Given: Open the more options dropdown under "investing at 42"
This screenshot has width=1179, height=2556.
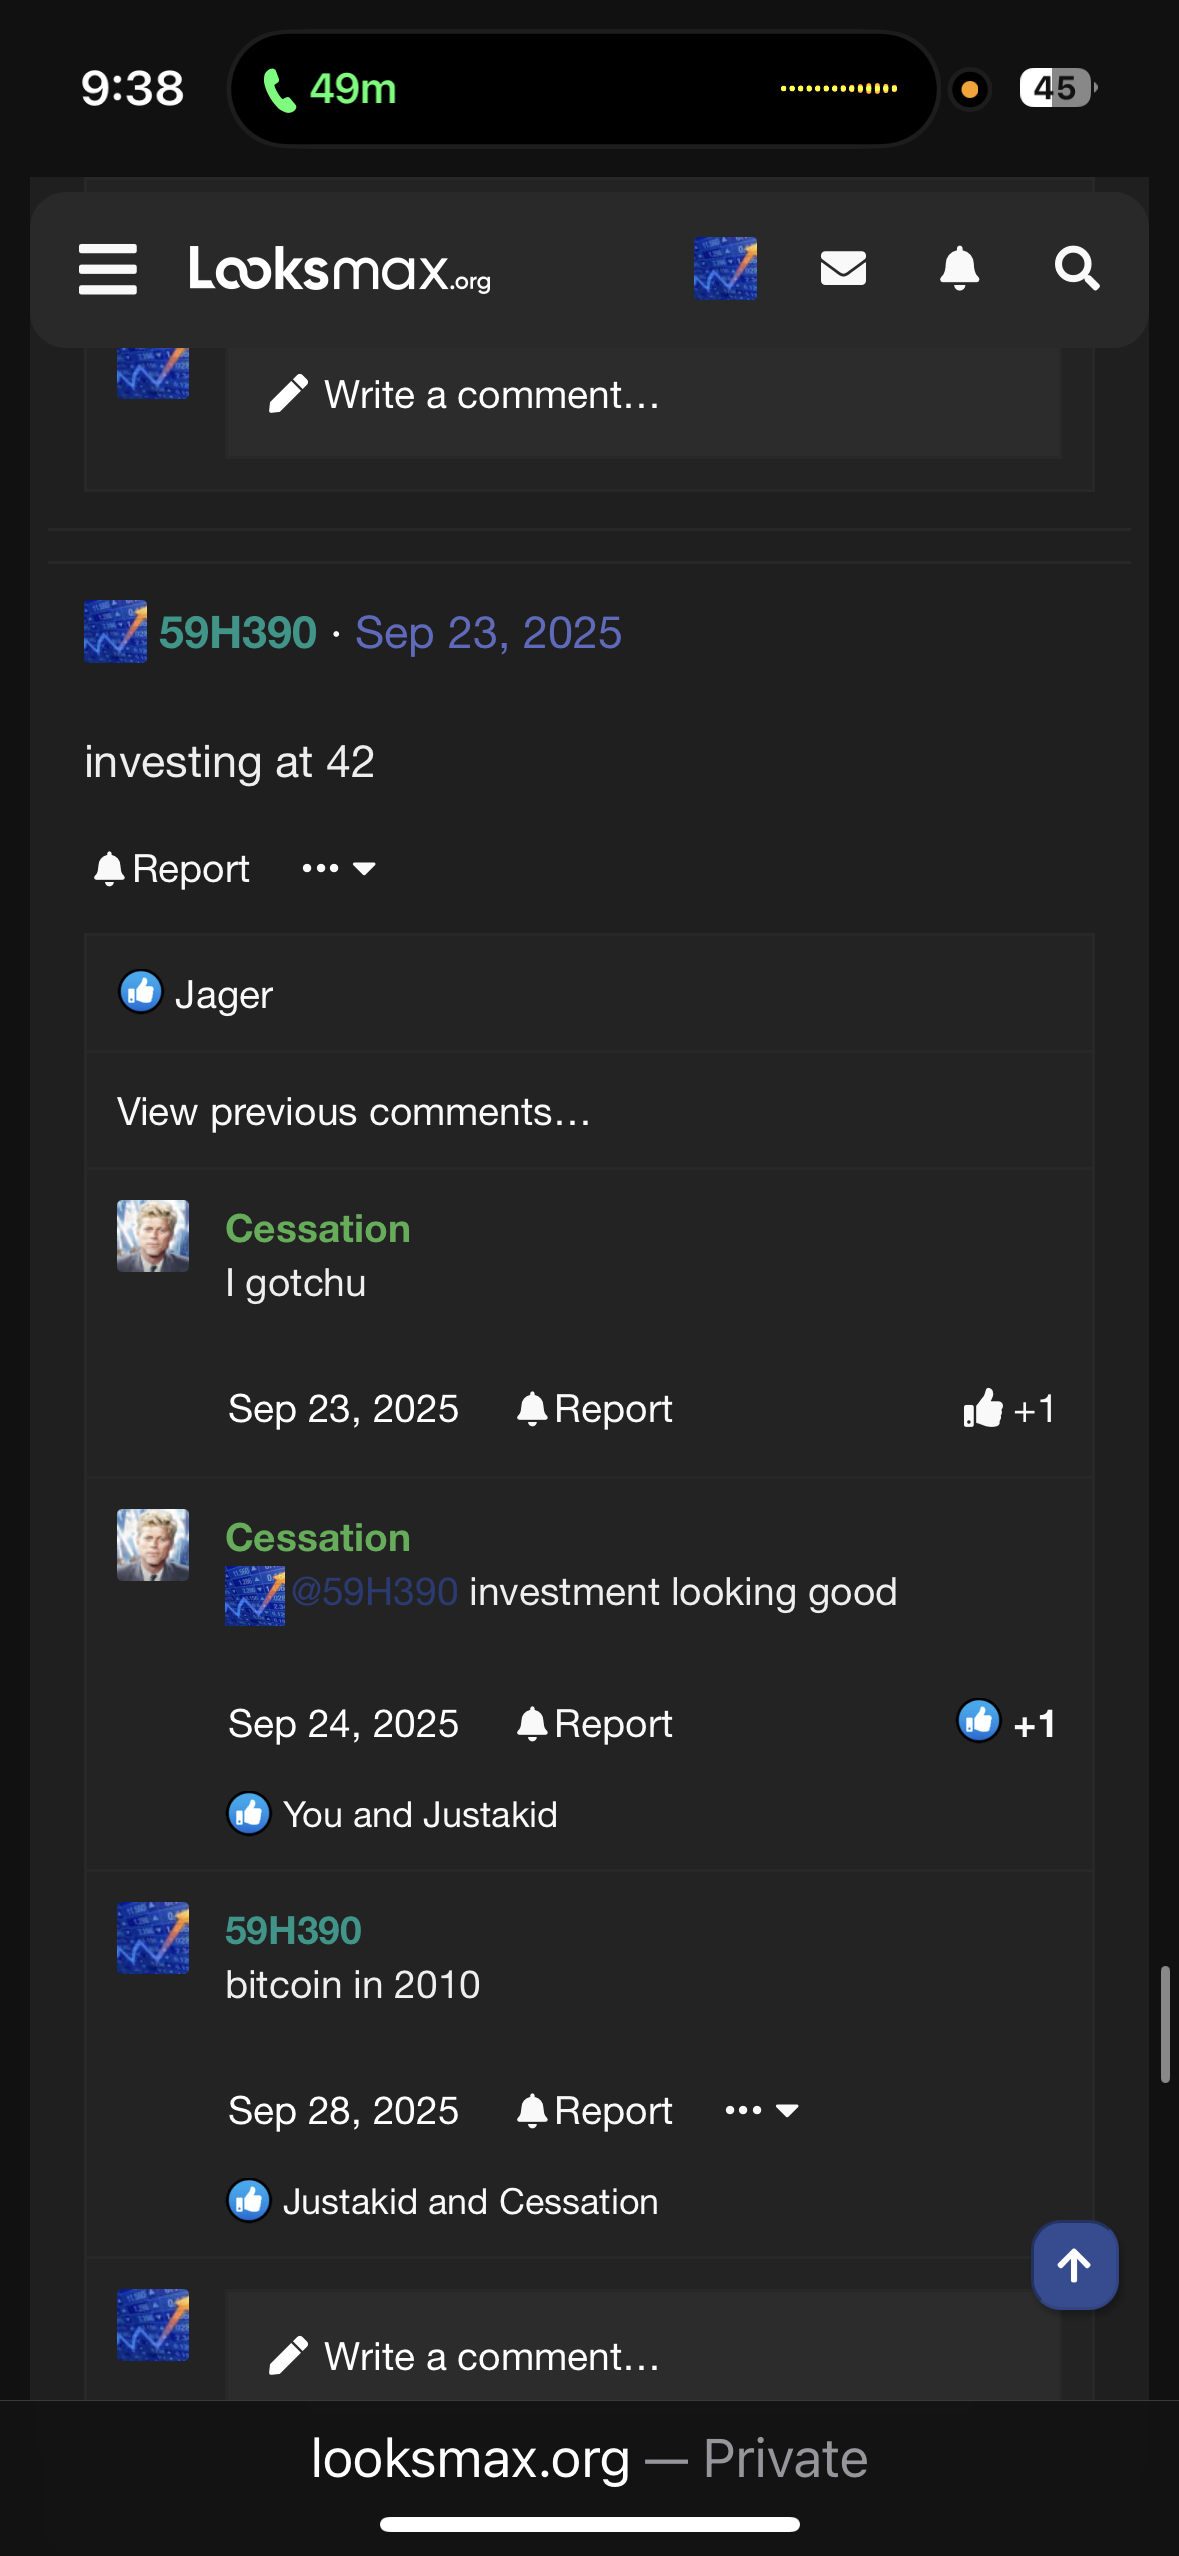Looking at the screenshot, I should click(x=339, y=868).
